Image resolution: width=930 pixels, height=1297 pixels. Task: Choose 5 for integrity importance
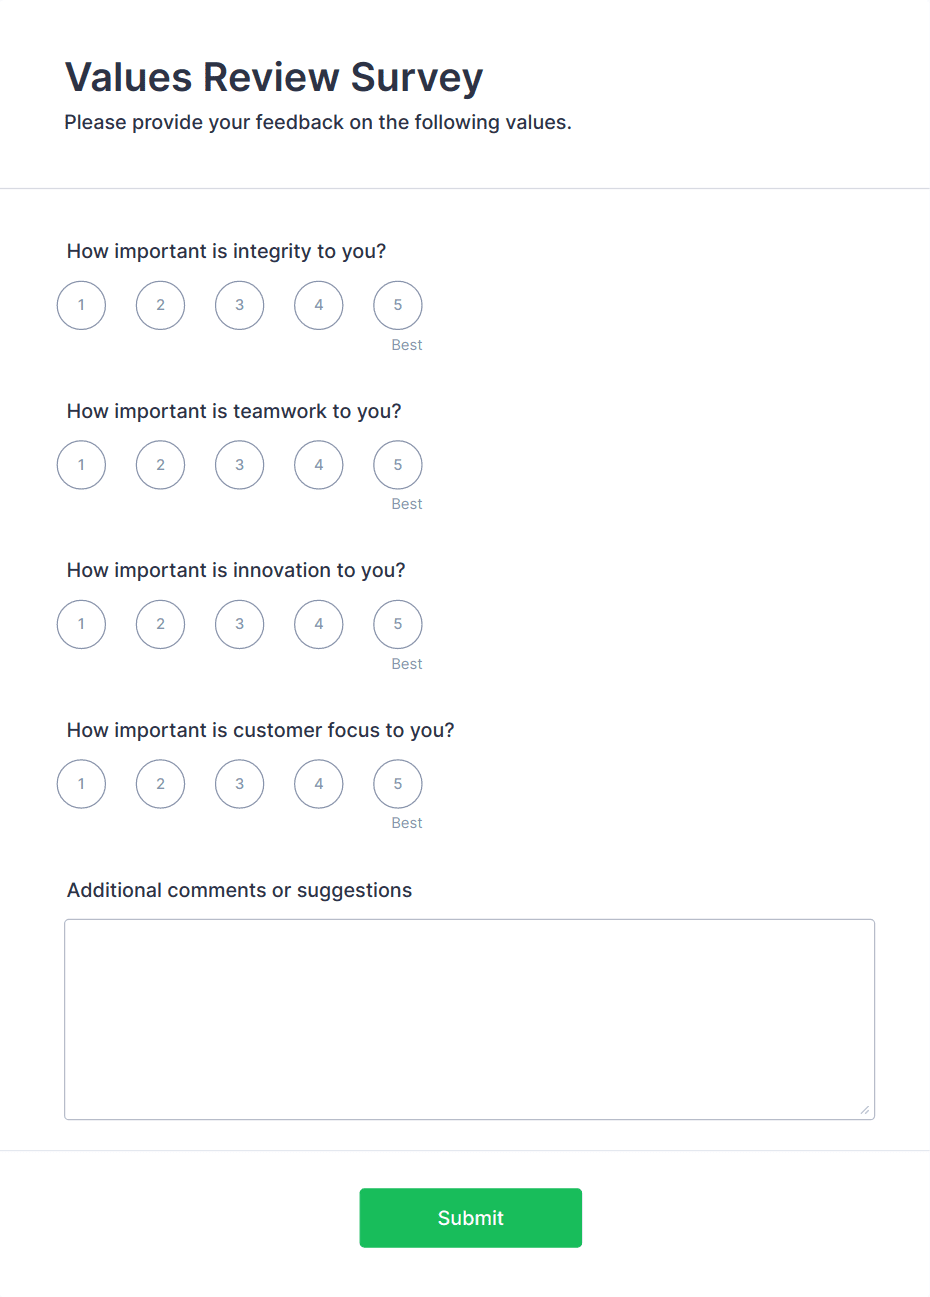398,305
